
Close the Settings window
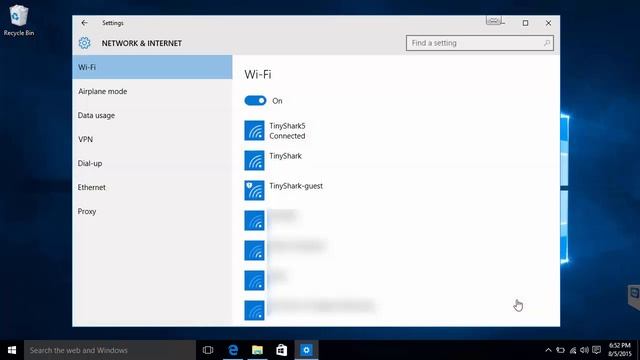pos(548,23)
